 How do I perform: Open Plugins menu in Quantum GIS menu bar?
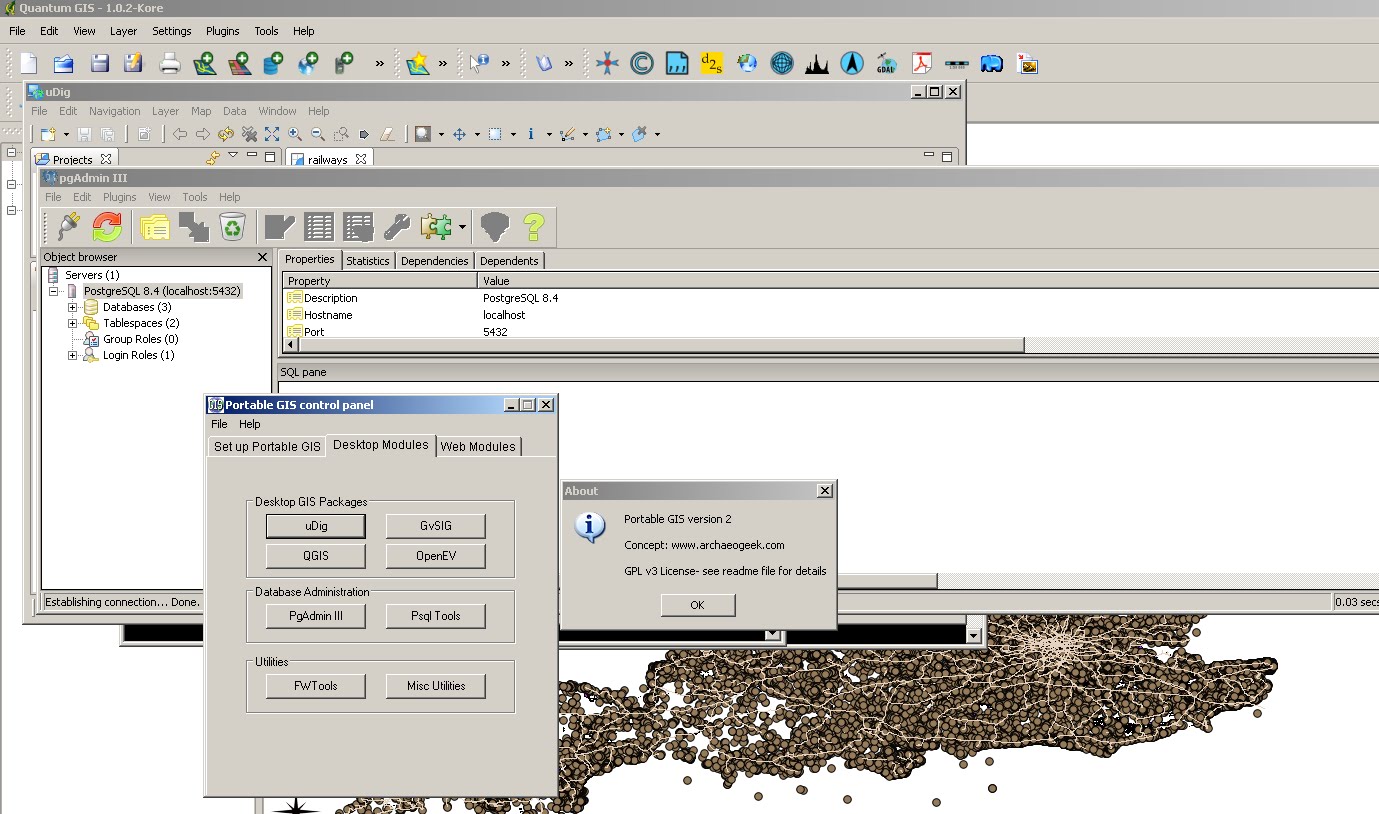coord(223,31)
